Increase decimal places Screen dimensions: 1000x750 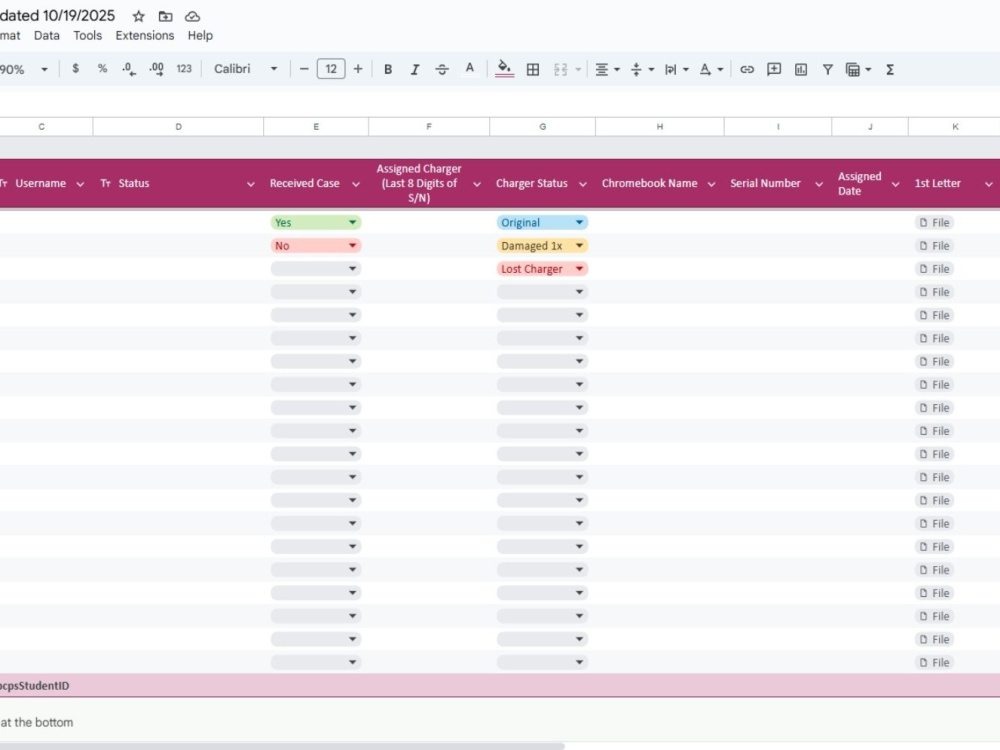156,69
